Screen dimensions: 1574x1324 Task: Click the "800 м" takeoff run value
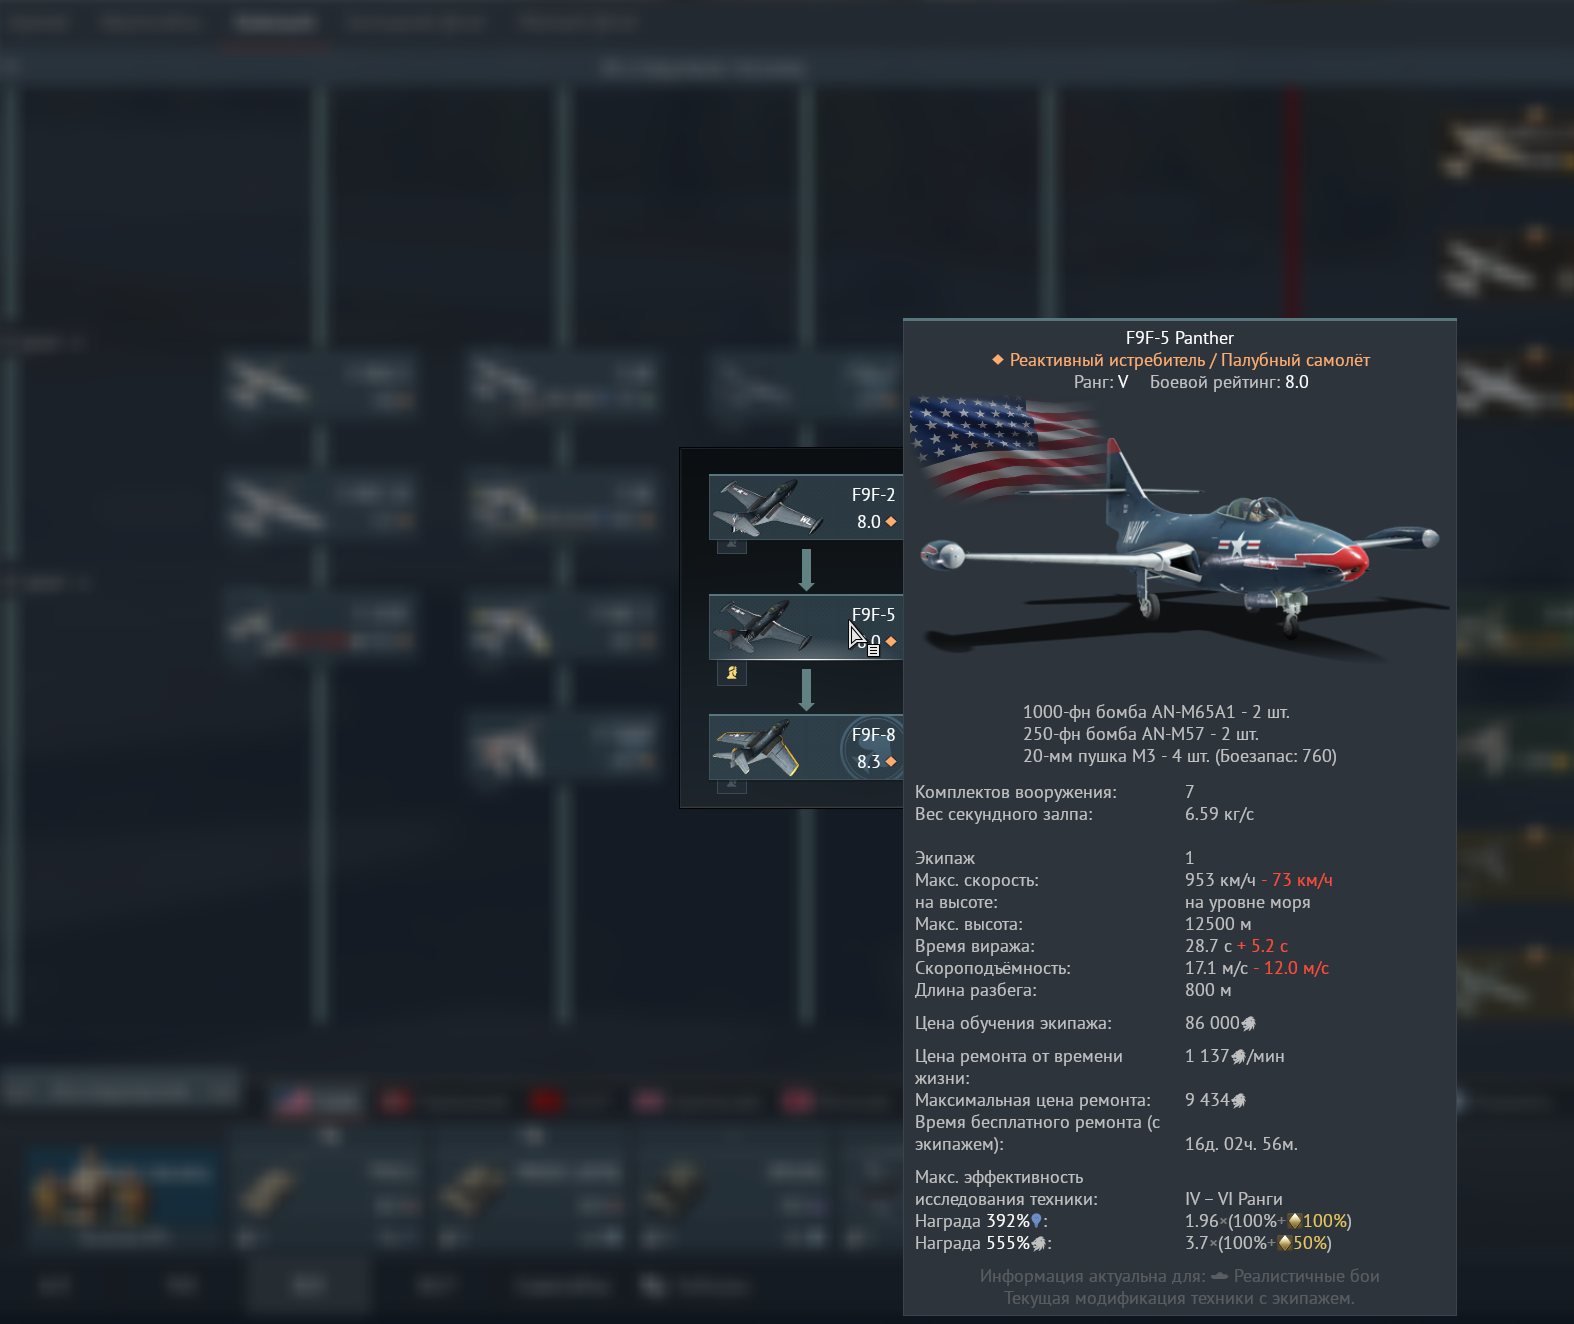(x=1208, y=990)
